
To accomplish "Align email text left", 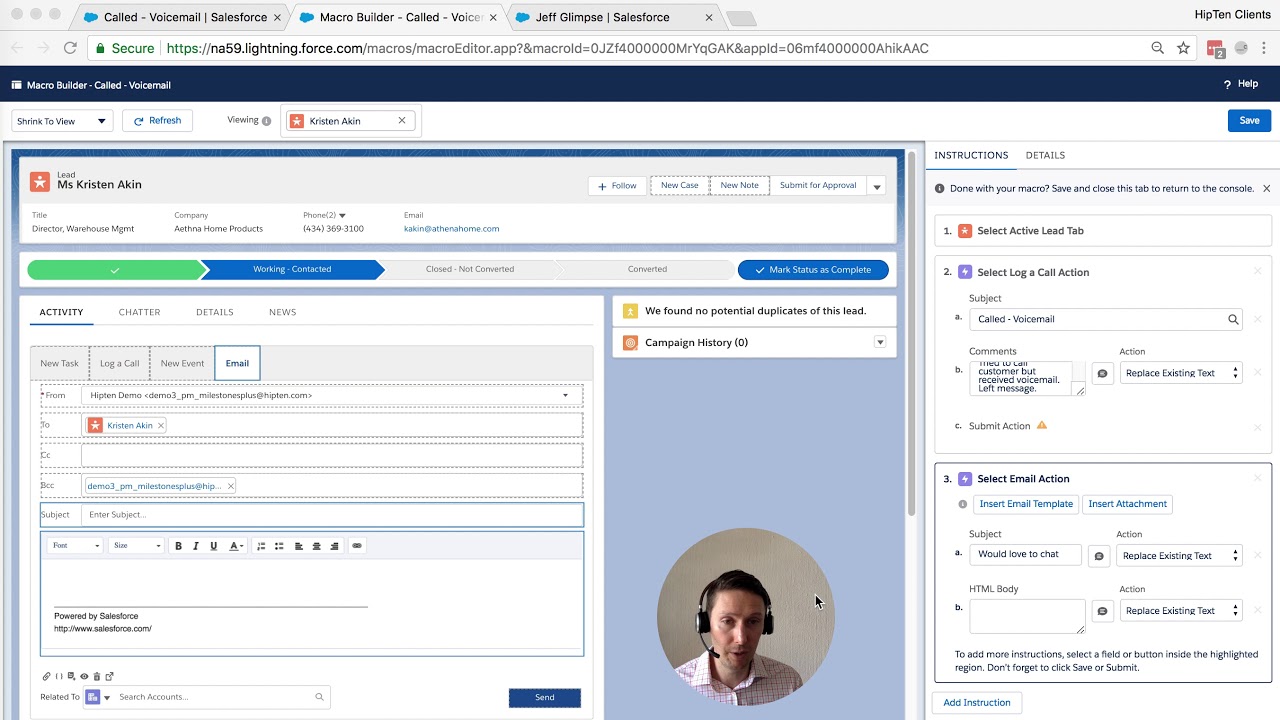I will pos(299,546).
